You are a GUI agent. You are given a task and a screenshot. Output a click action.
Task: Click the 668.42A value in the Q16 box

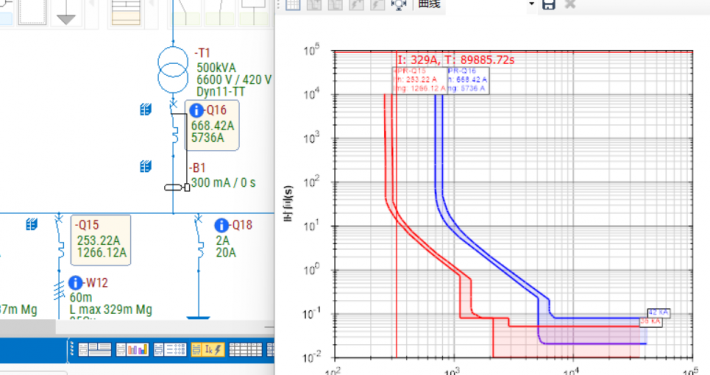[212, 125]
